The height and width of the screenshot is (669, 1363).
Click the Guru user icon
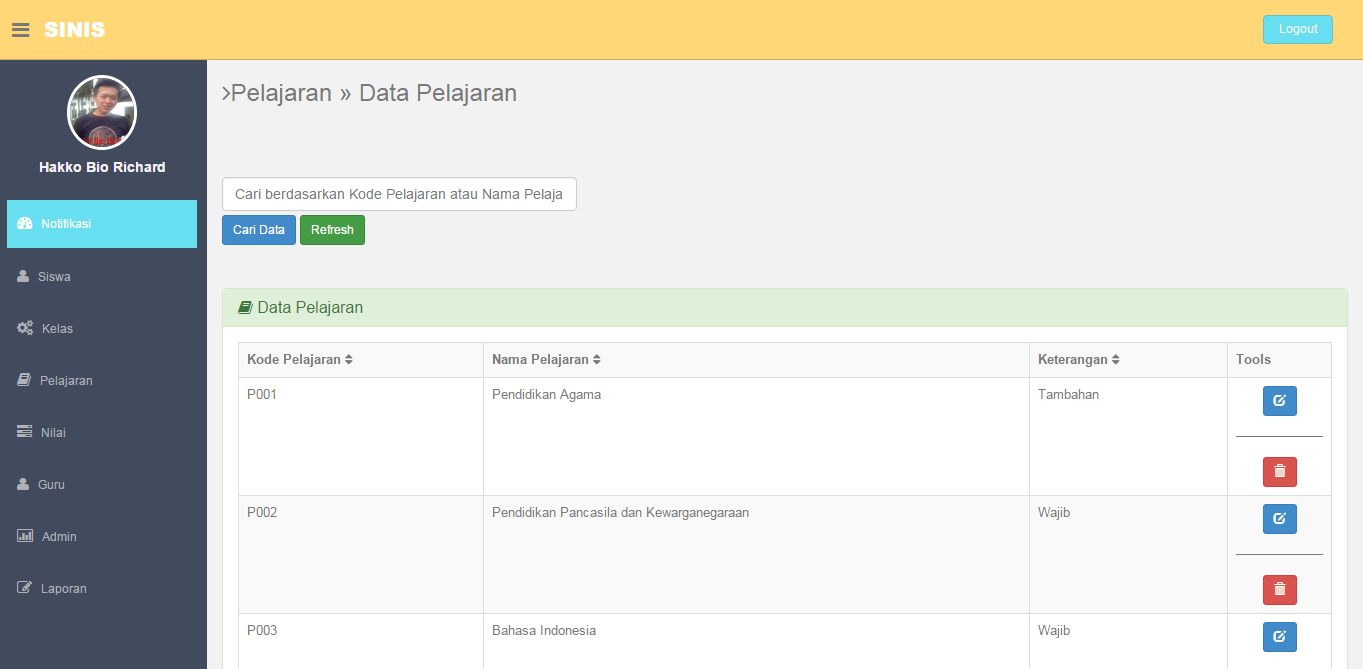tap(23, 484)
